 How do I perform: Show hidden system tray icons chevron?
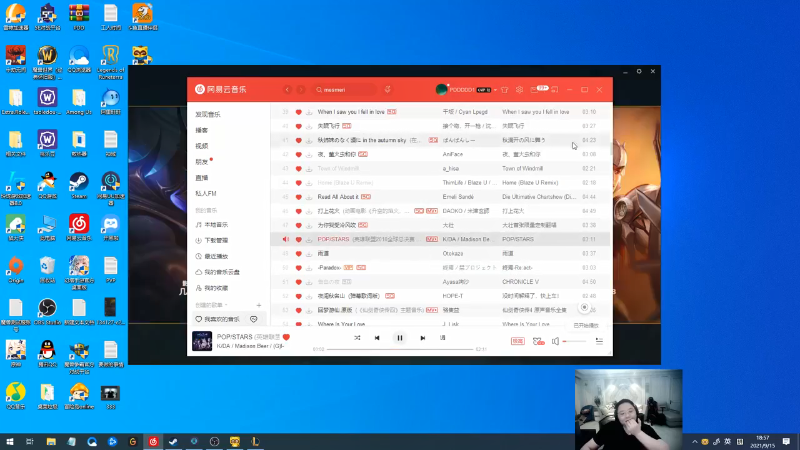694,442
